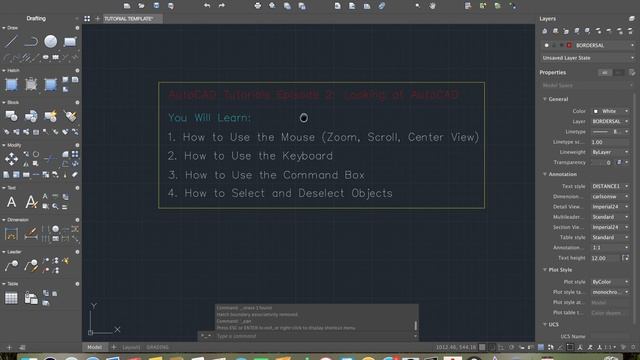Viewport: 640px width, 360px height.
Task: Click the command line input field
Action: click(x=313, y=336)
